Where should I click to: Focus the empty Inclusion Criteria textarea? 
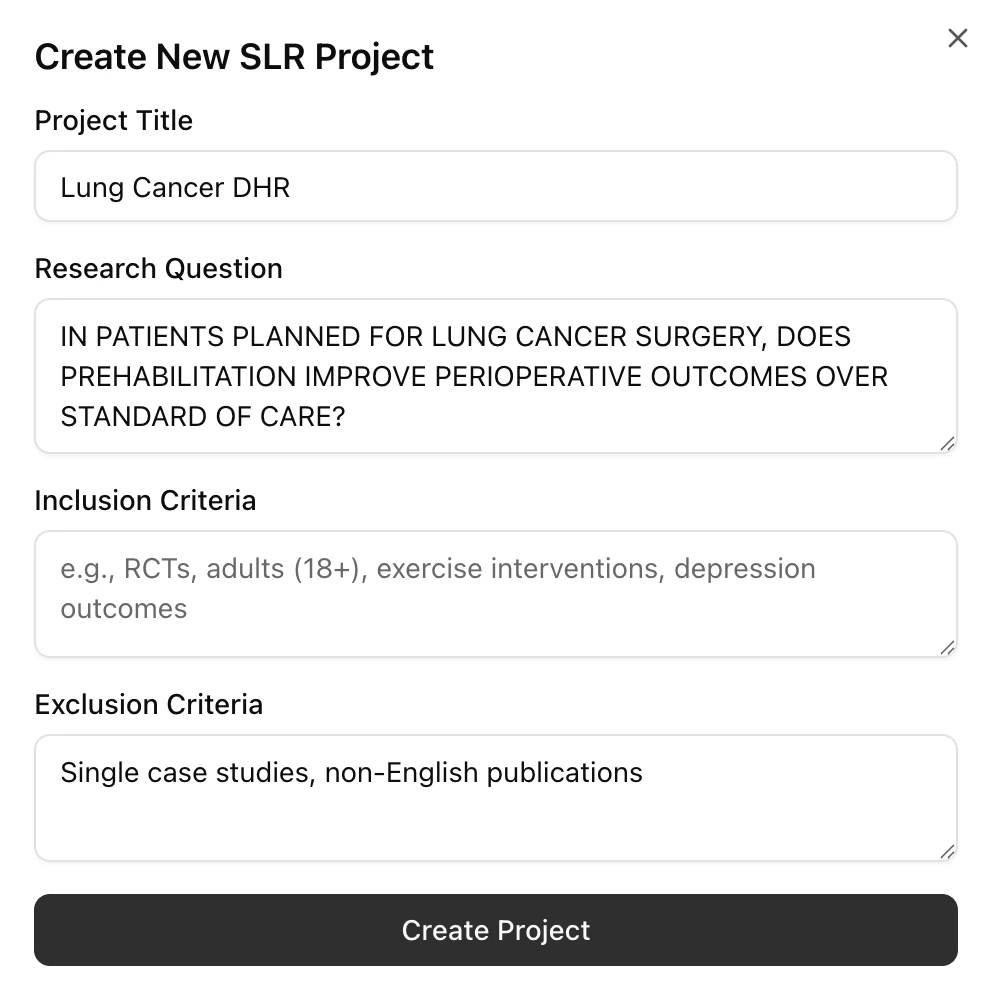click(x=496, y=594)
